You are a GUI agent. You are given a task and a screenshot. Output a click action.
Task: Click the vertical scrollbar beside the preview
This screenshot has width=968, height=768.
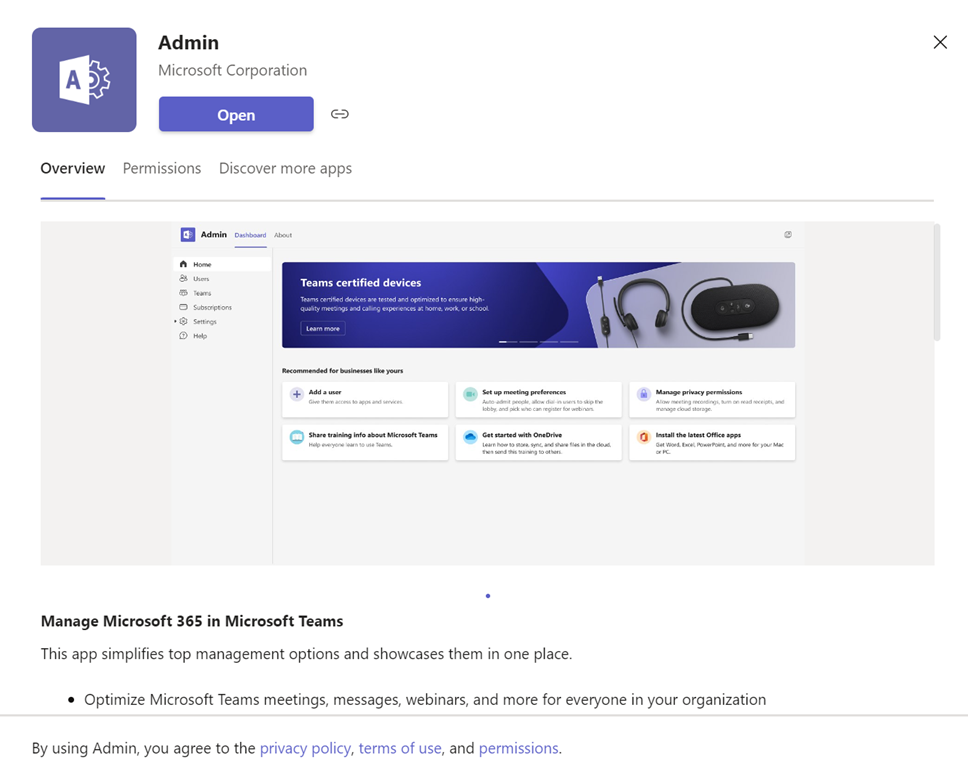937,283
